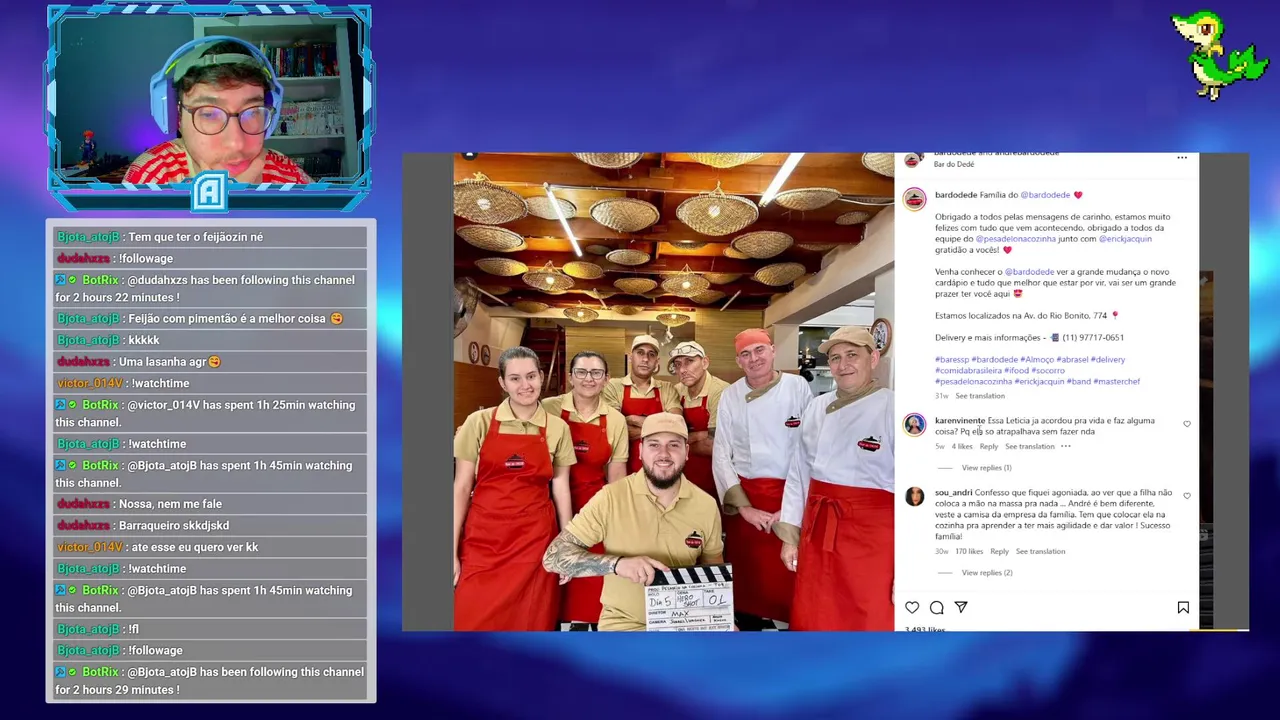The image size is (1280, 720).
Task: Like sou_andri's comment with its heart
Action: point(1187,496)
